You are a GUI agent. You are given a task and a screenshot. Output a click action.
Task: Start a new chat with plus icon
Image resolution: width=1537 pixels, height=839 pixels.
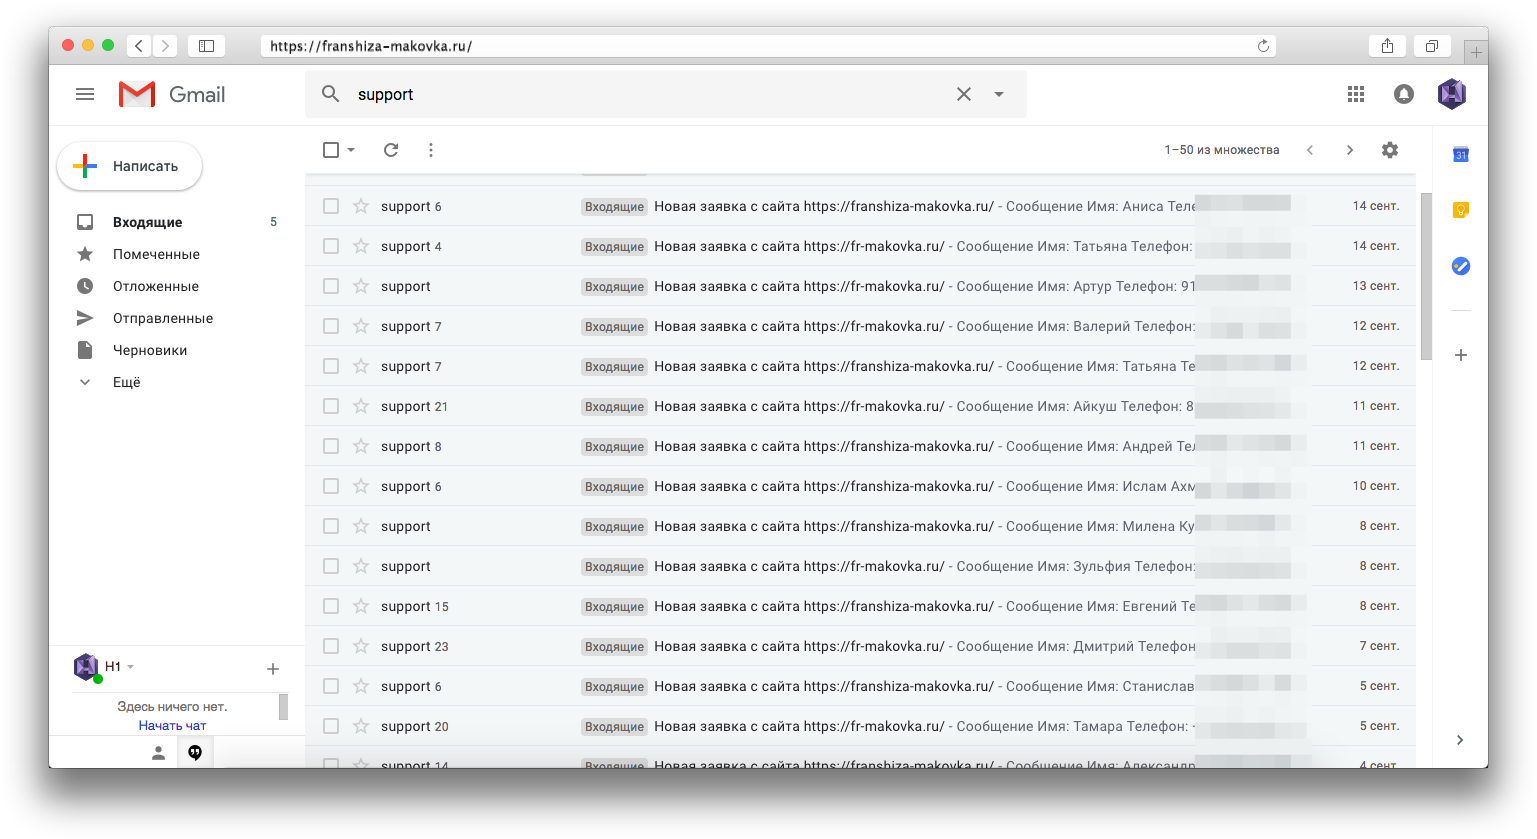click(273, 669)
